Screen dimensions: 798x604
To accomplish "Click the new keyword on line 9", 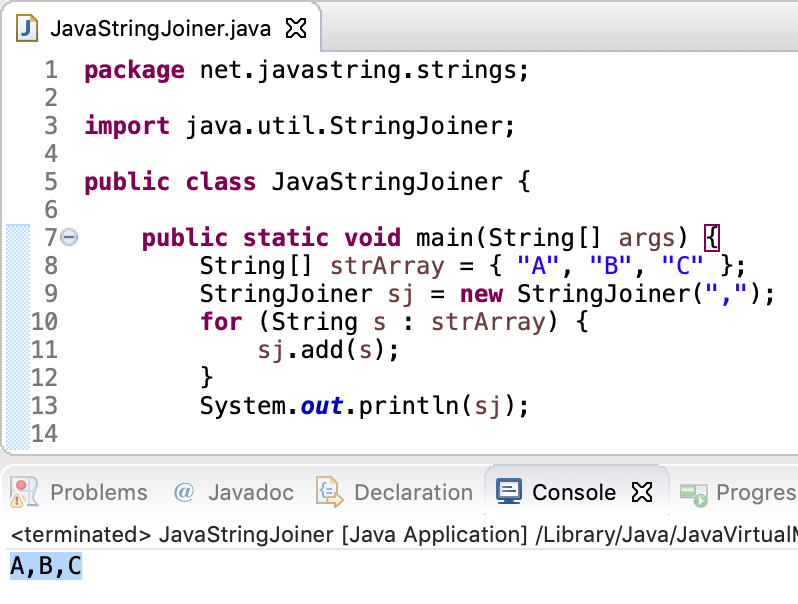I will tap(481, 295).
